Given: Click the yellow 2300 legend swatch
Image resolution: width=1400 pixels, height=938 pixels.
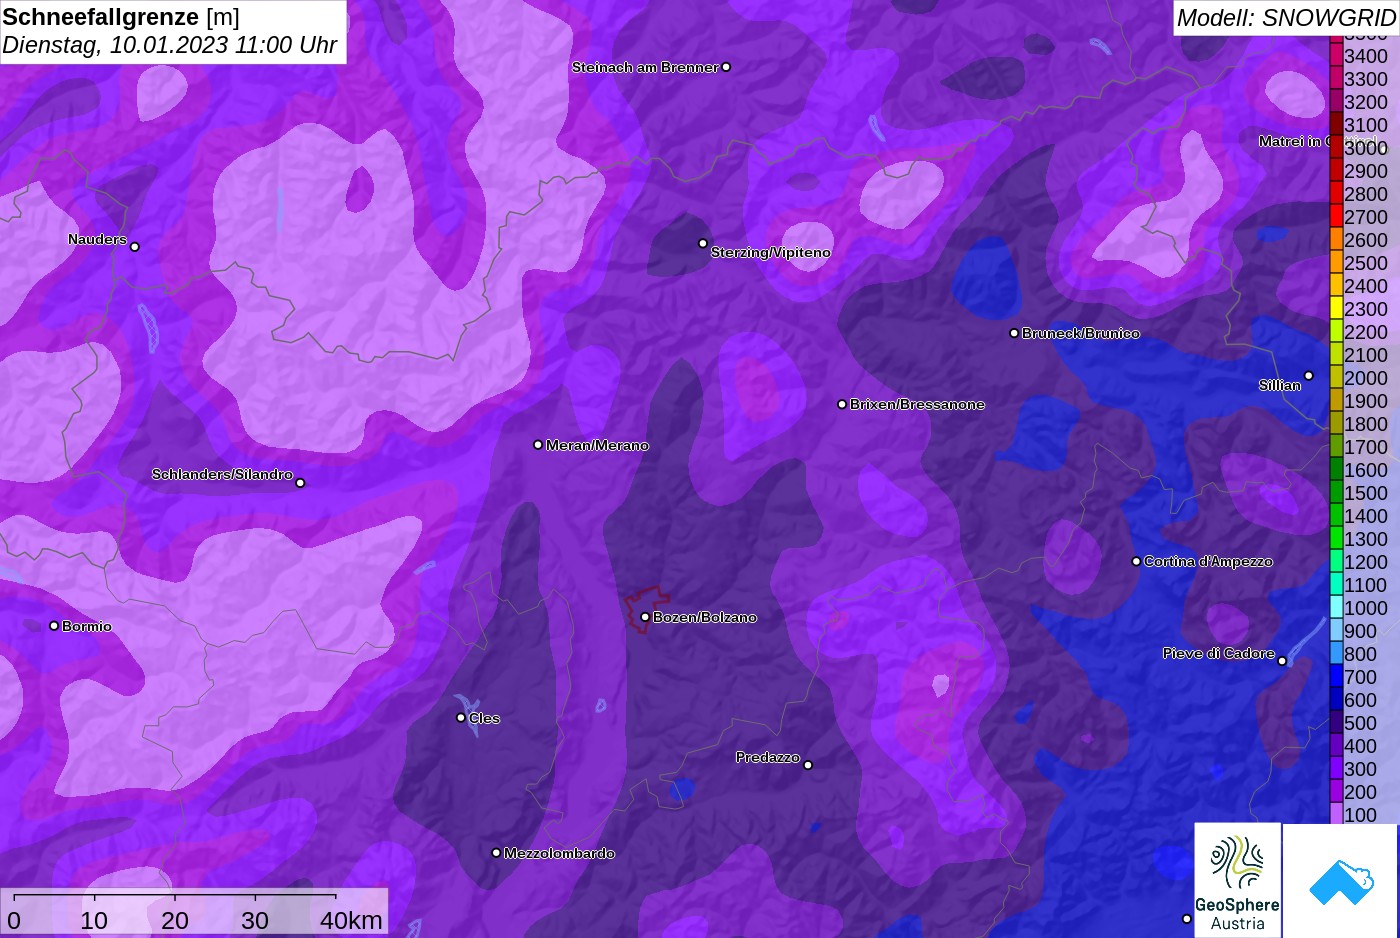Looking at the screenshot, I should [1336, 308].
